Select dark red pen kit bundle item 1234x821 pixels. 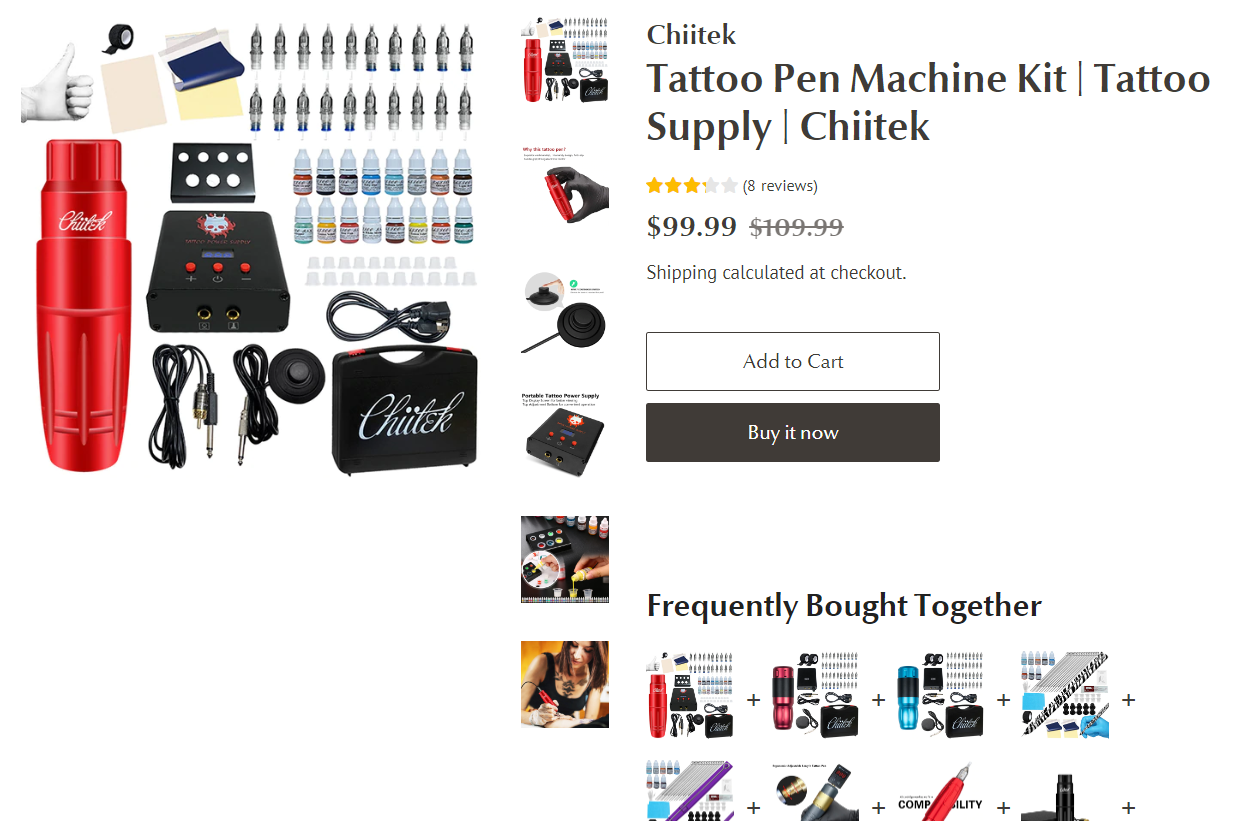click(815, 696)
